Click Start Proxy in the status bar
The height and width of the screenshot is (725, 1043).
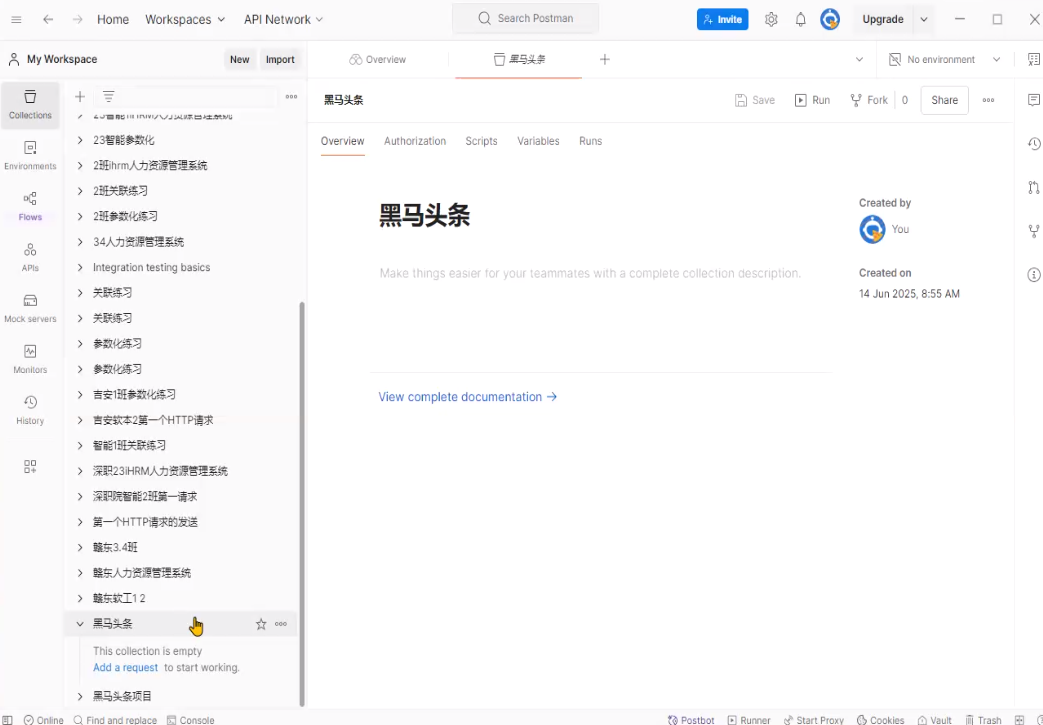(813, 720)
